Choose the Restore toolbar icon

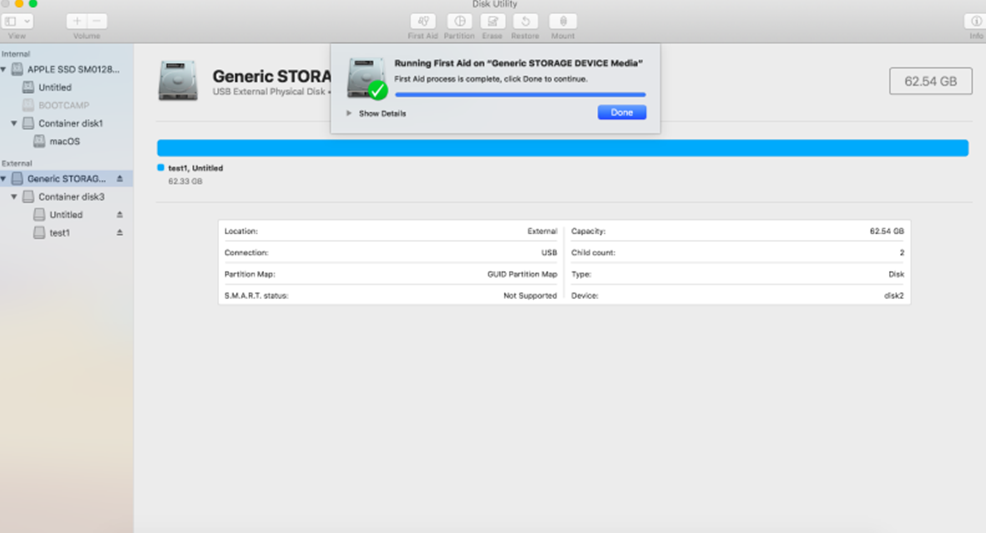(525, 21)
